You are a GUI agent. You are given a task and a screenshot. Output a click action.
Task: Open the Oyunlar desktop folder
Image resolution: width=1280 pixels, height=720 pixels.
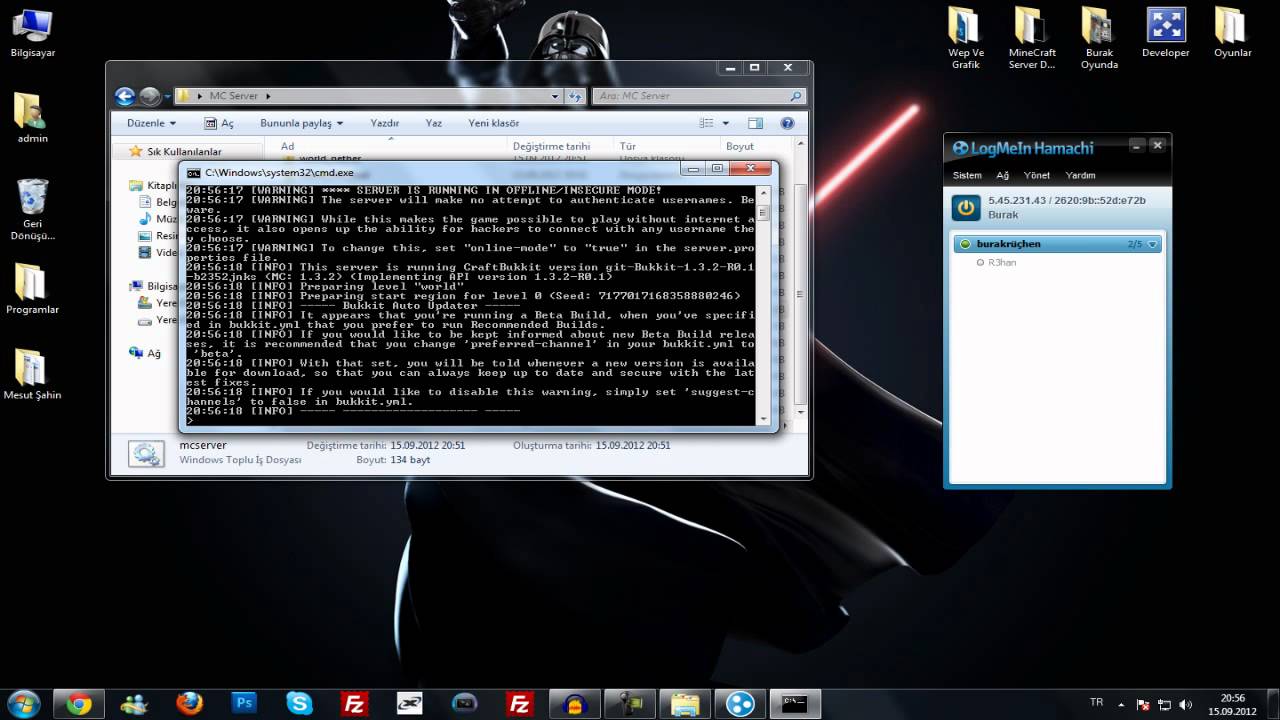(1232, 32)
